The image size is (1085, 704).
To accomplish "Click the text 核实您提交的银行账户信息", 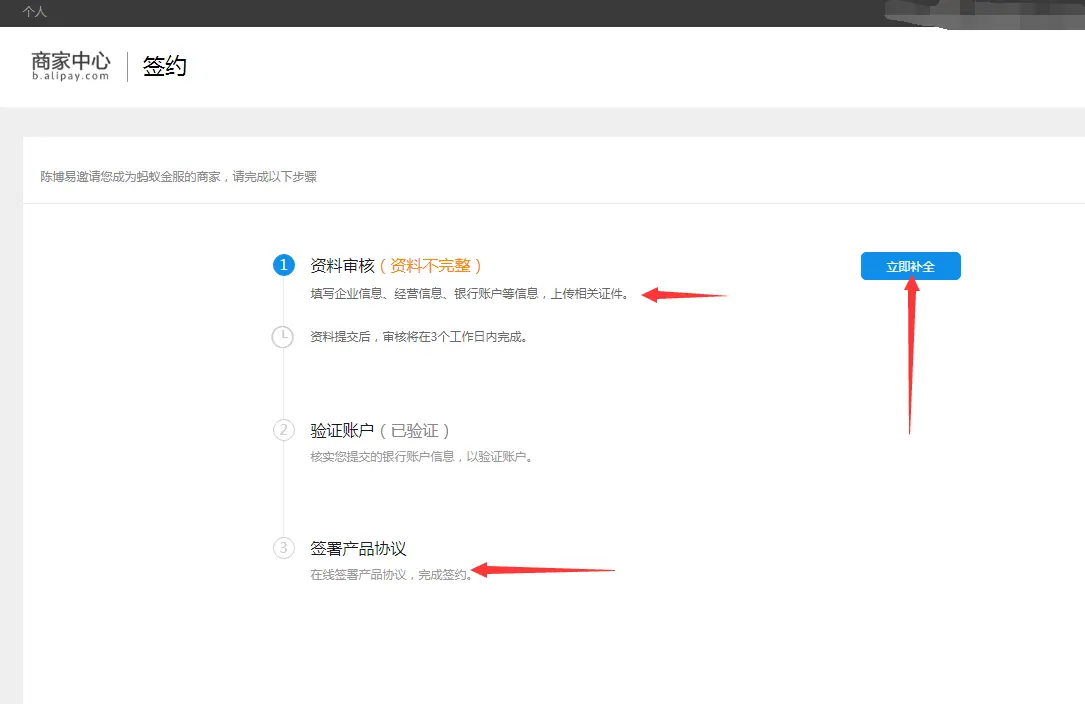I will click(x=420, y=456).
